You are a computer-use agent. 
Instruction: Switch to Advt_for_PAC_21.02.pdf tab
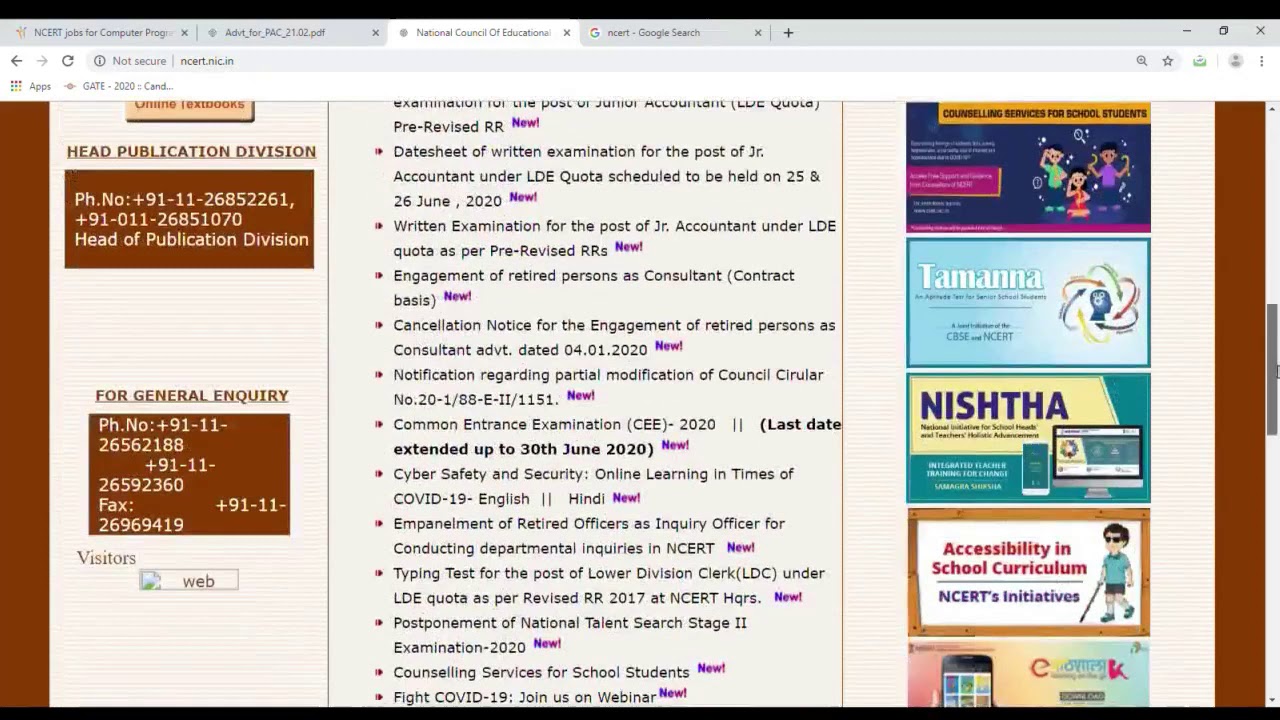point(290,33)
